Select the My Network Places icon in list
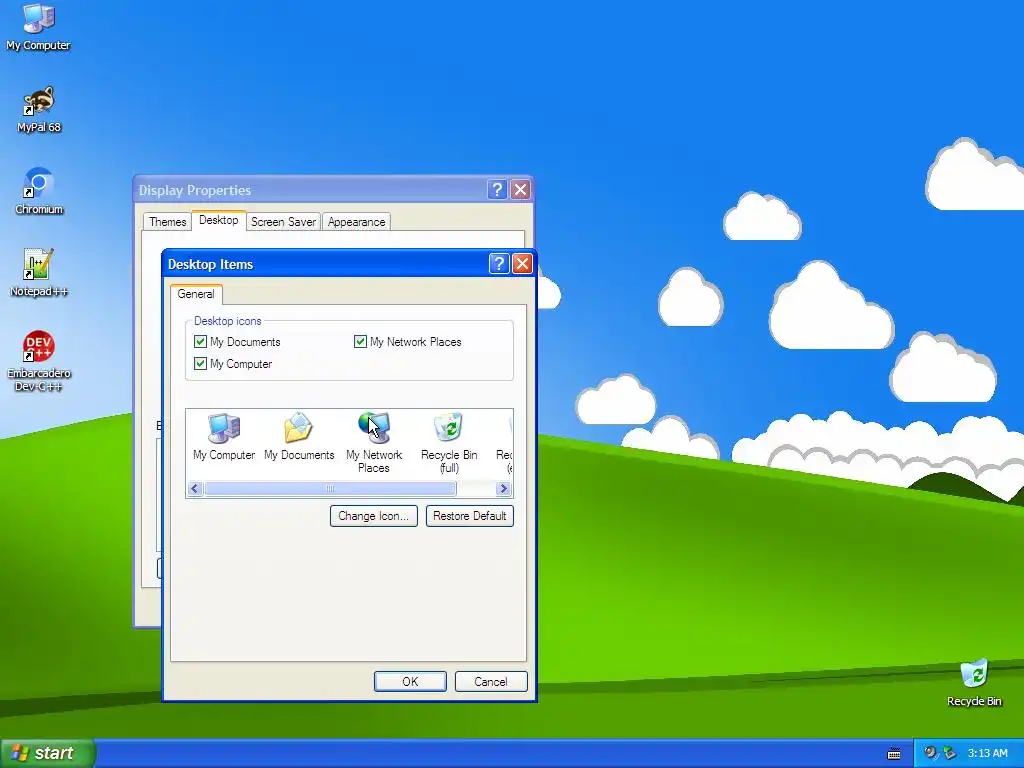1024x768 pixels. point(374,443)
